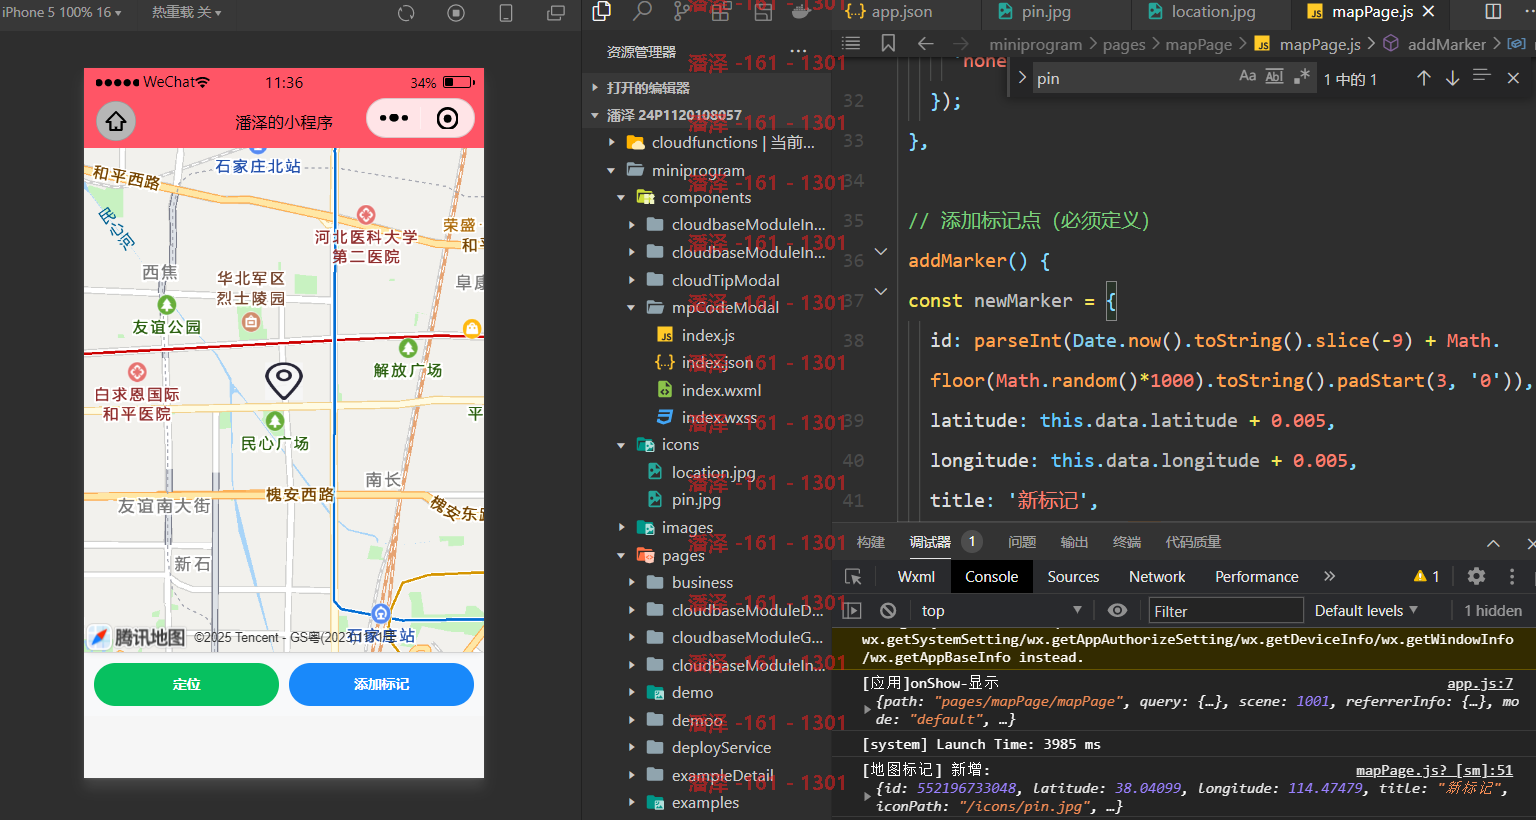The image size is (1536, 820).
Task: Click the simulator refresh icon
Action: [x=406, y=13]
